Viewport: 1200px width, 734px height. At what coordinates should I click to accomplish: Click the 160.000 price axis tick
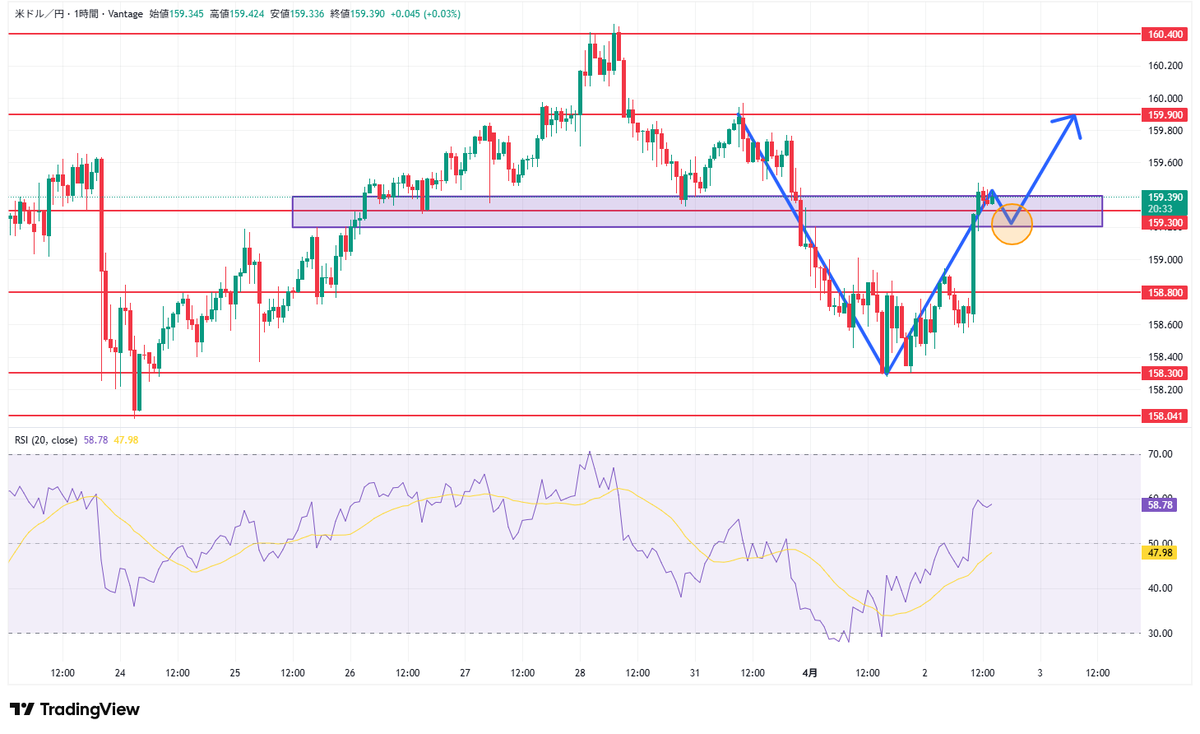(x=1165, y=99)
